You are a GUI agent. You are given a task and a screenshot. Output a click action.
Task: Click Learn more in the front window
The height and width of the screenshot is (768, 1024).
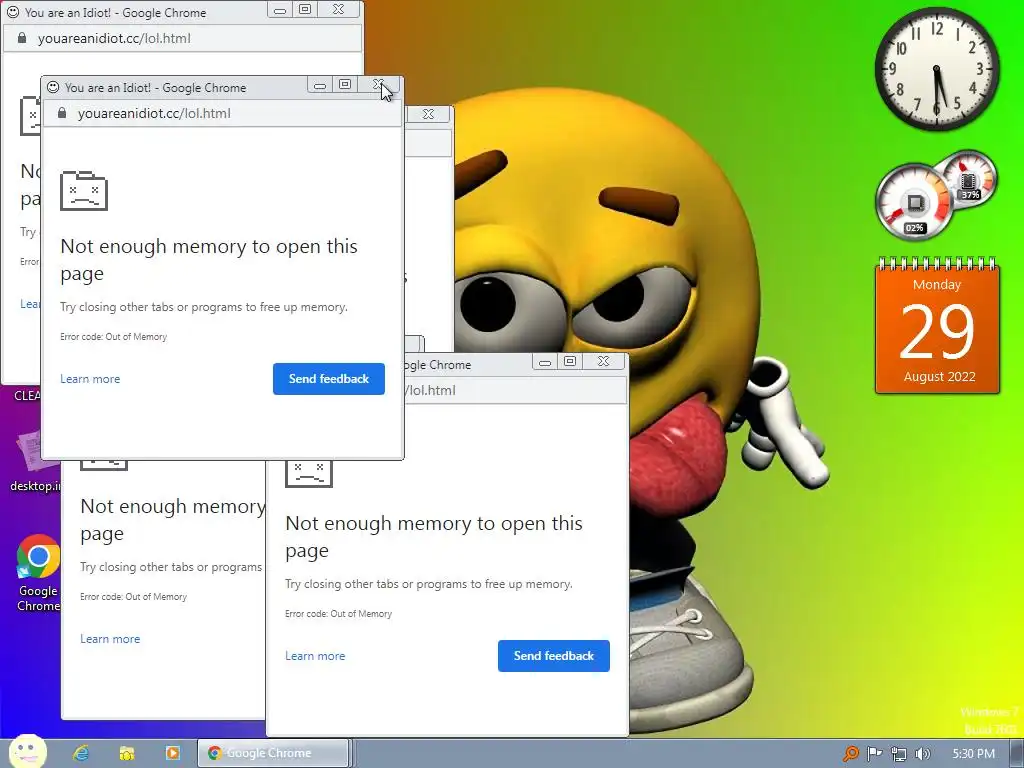[x=90, y=379]
